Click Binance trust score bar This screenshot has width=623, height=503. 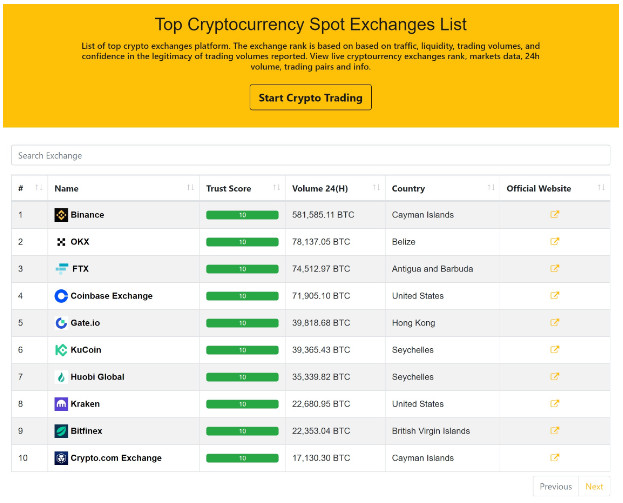(242, 215)
